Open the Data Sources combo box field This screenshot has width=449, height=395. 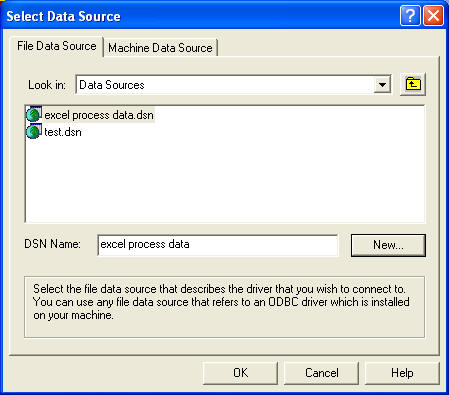[233, 85]
